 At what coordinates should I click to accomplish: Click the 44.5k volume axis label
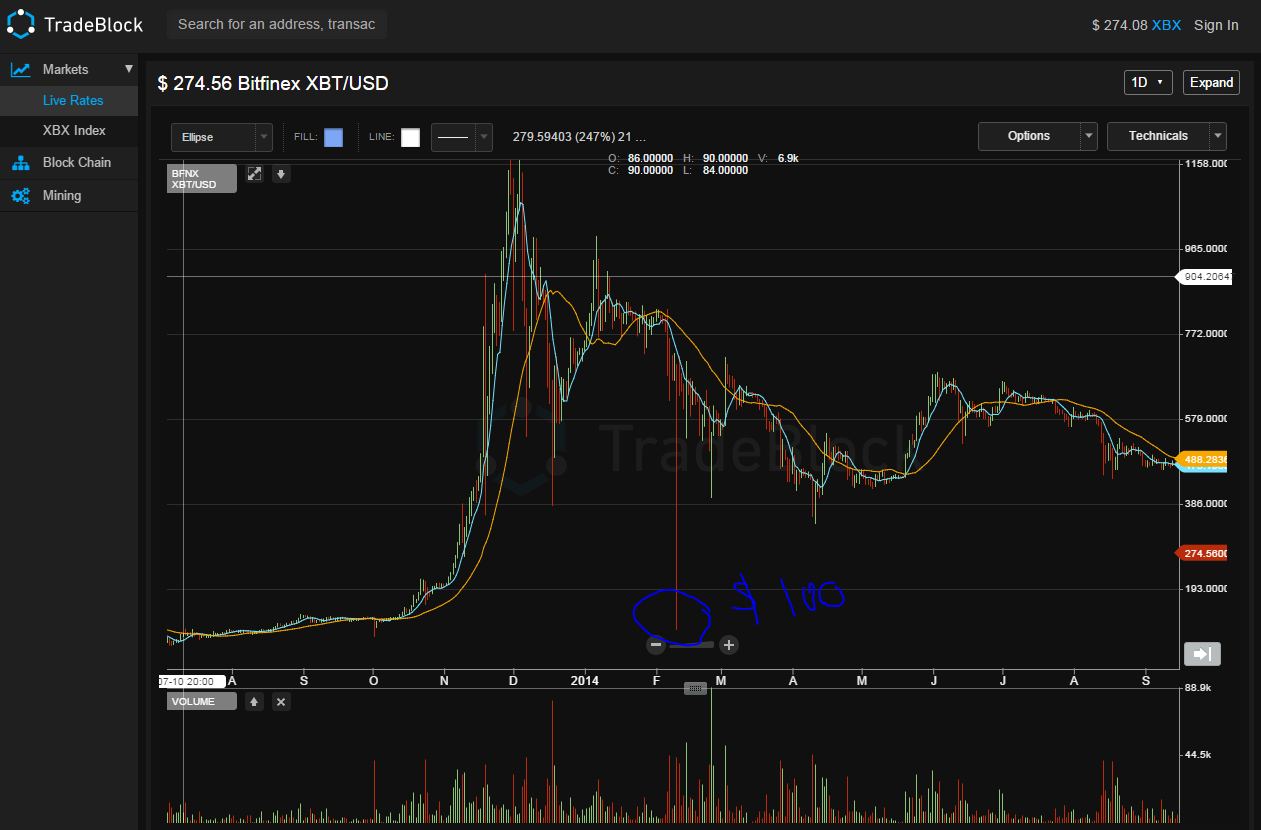point(1198,755)
